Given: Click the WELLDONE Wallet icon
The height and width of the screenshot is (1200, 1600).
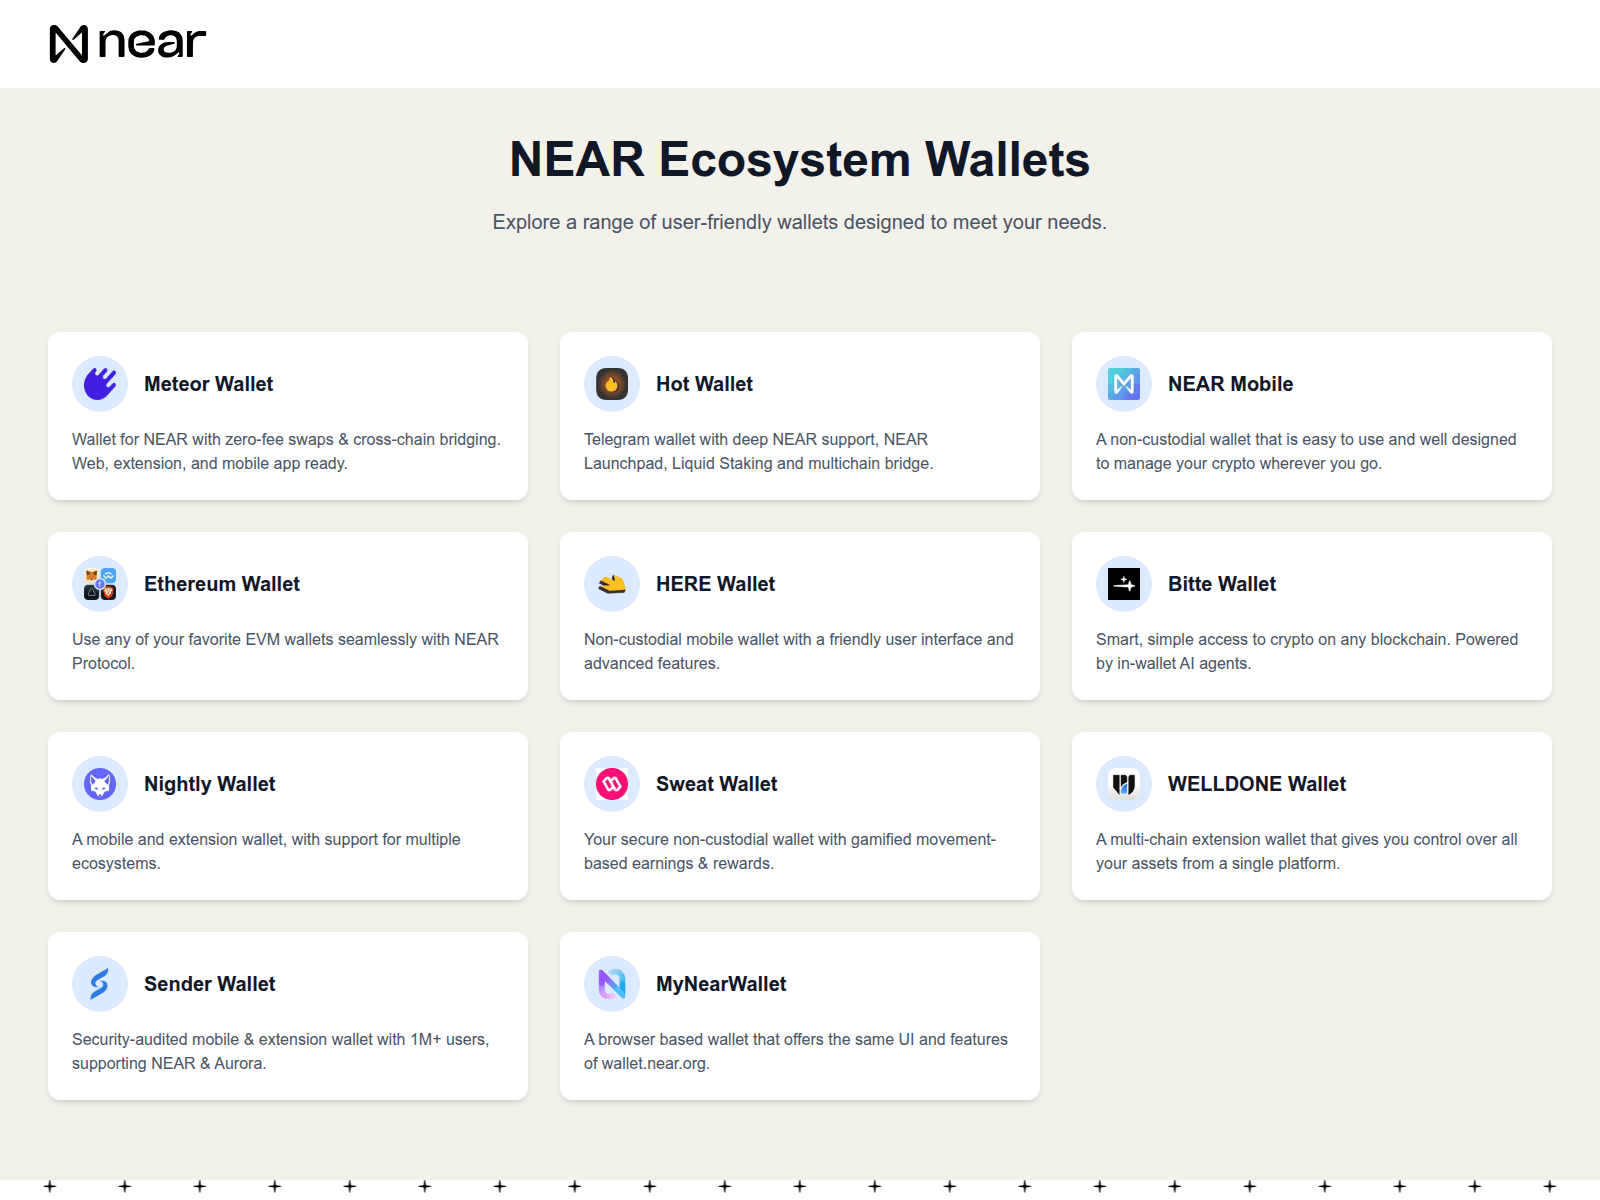Looking at the screenshot, I should coord(1124,784).
